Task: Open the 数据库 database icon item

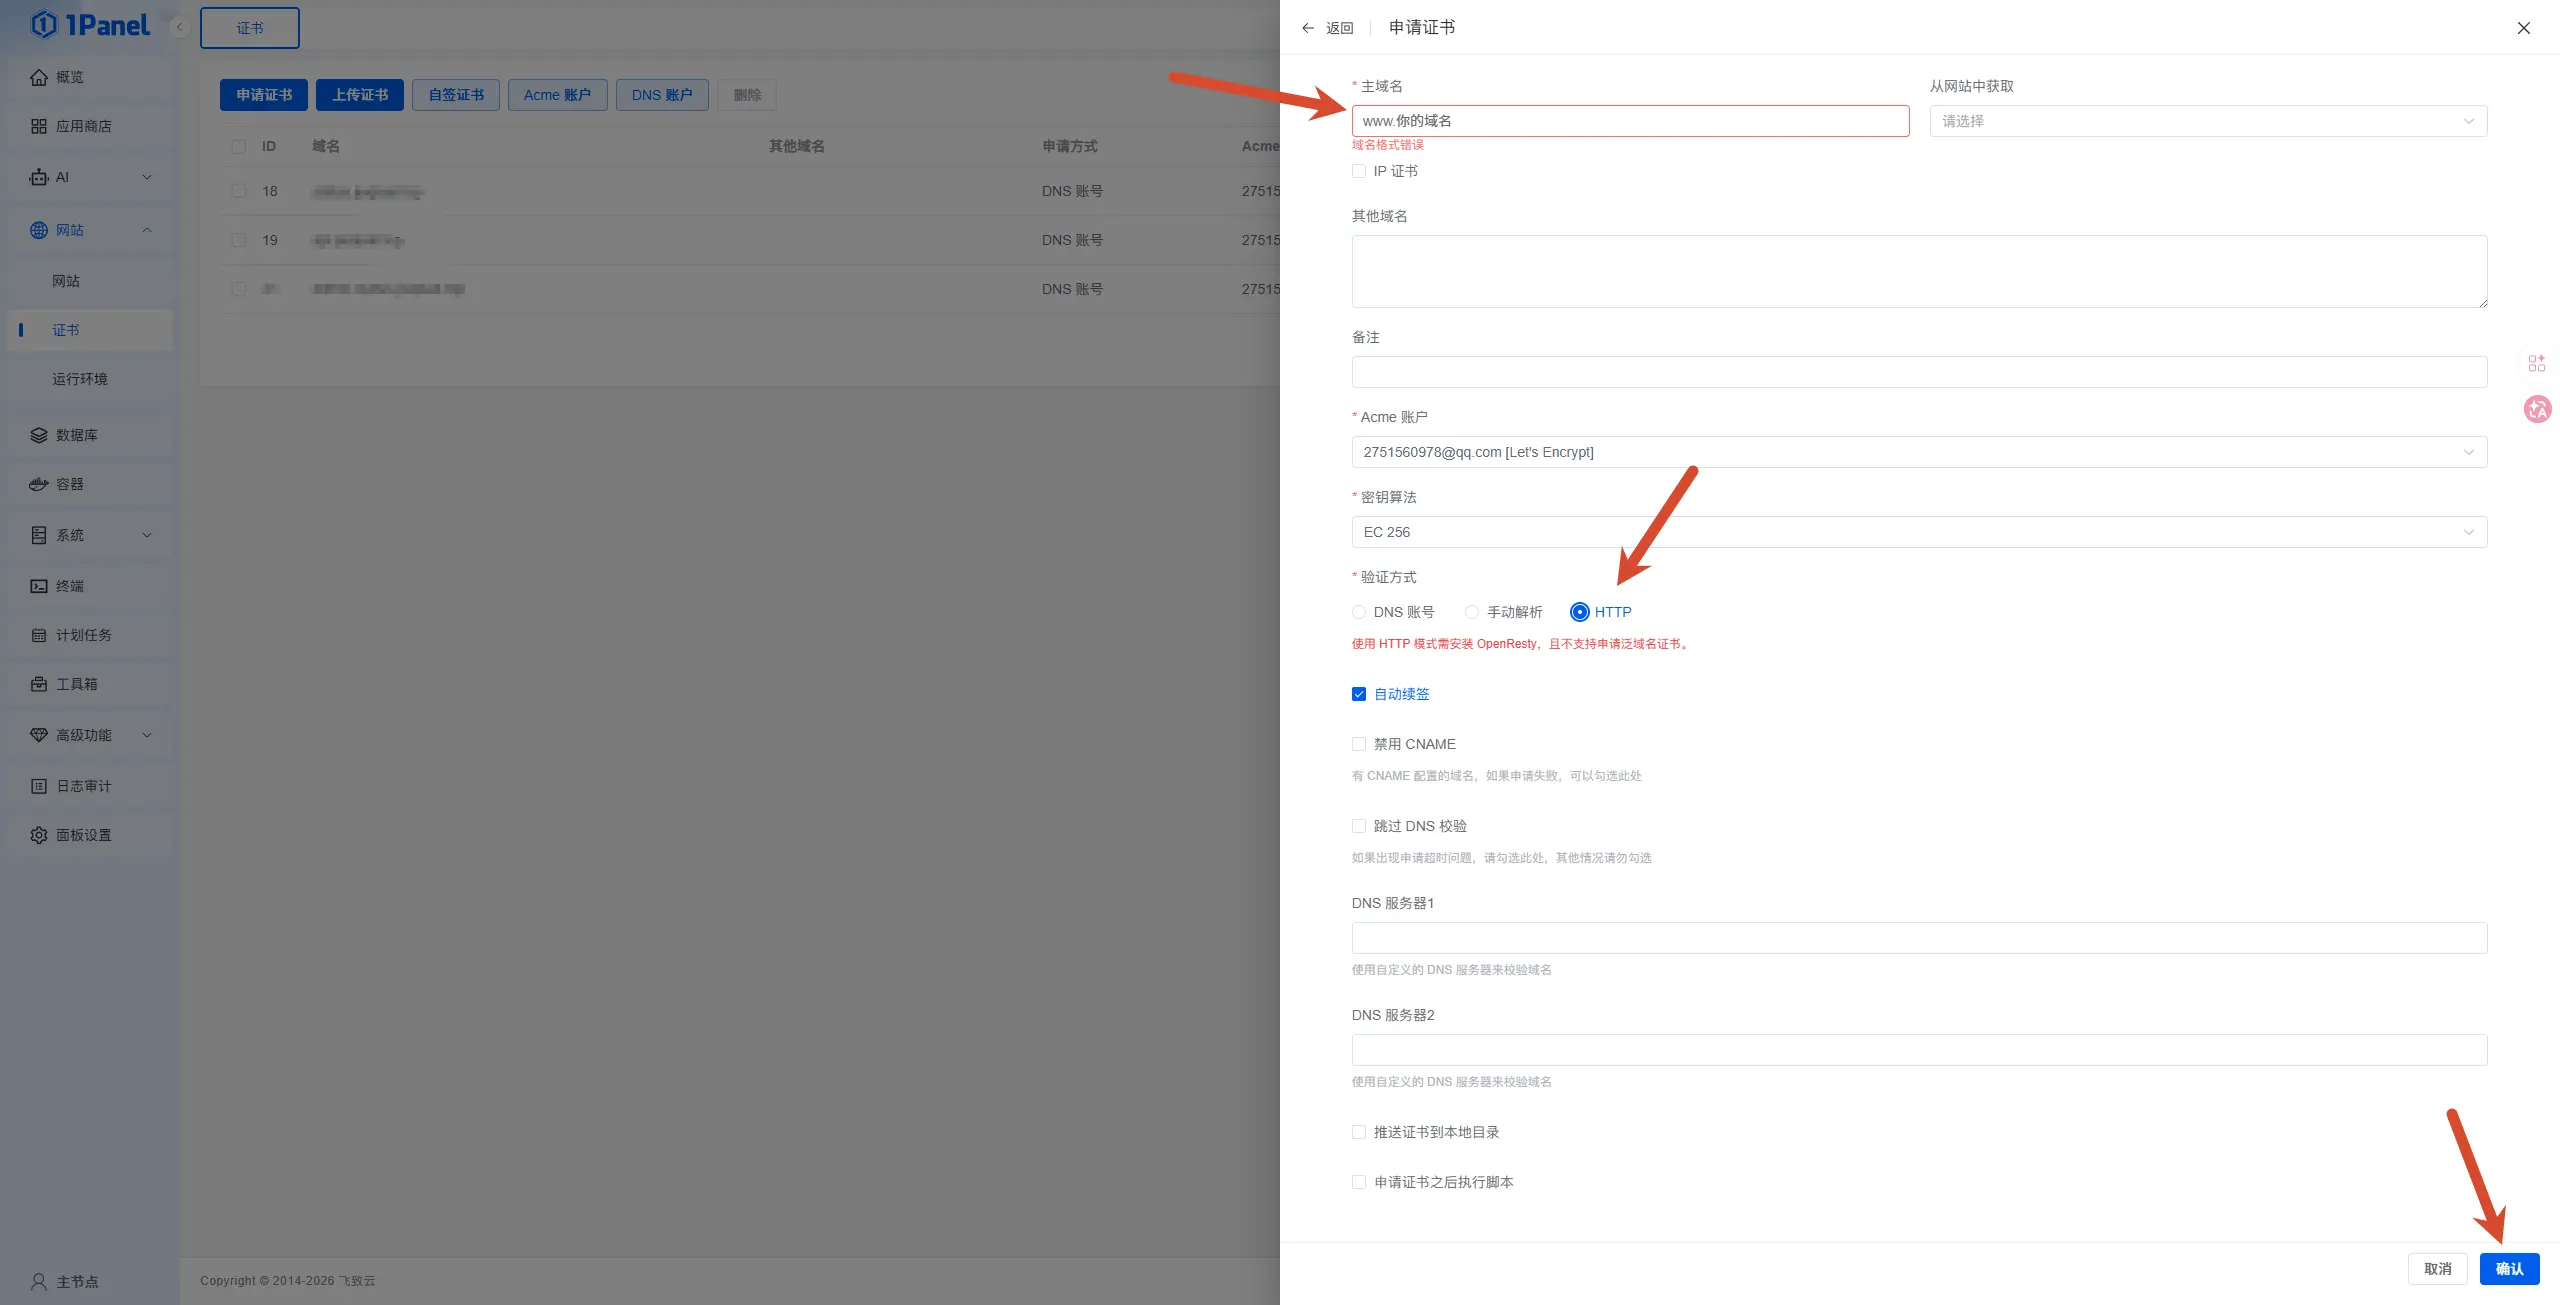Action: (x=39, y=435)
